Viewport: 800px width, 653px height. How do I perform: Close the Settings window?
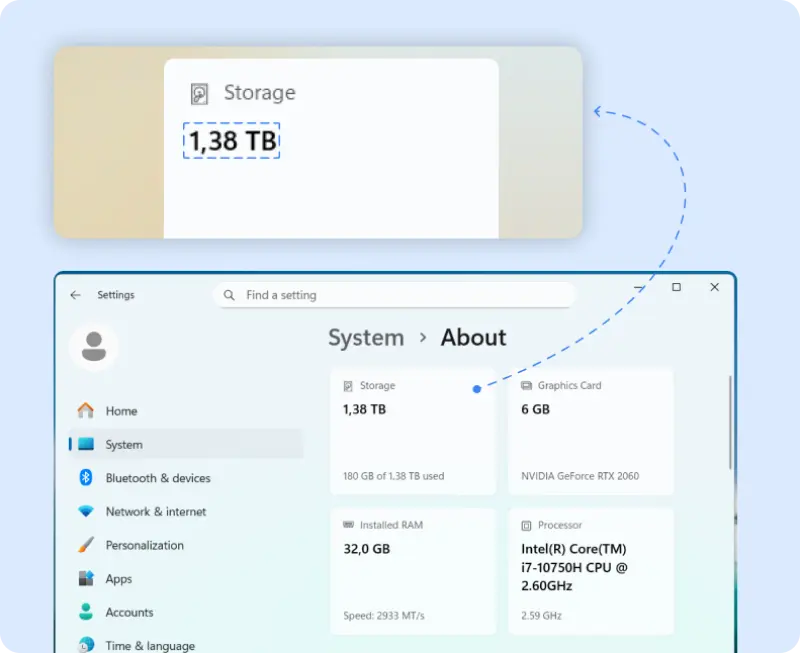tap(715, 287)
